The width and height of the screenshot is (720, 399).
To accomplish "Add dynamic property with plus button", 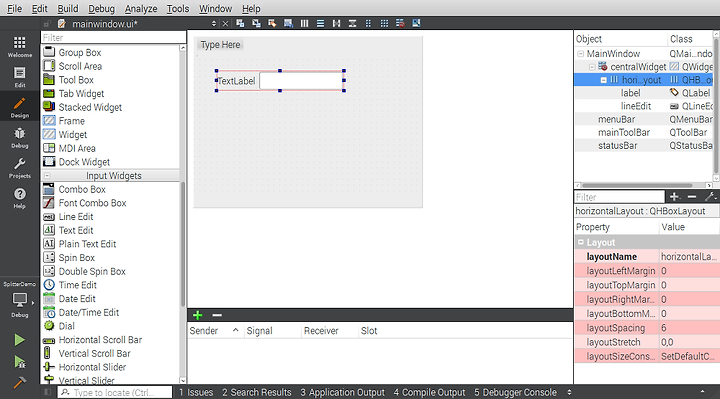I will click(x=674, y=197).
